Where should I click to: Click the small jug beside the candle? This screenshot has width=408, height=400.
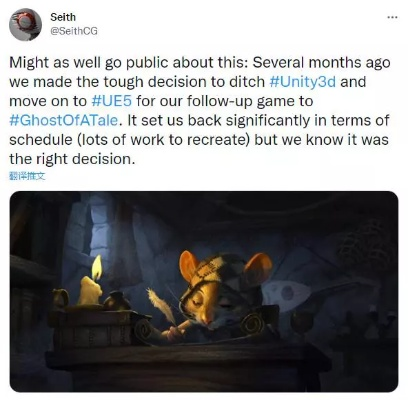tap(61, 298)
